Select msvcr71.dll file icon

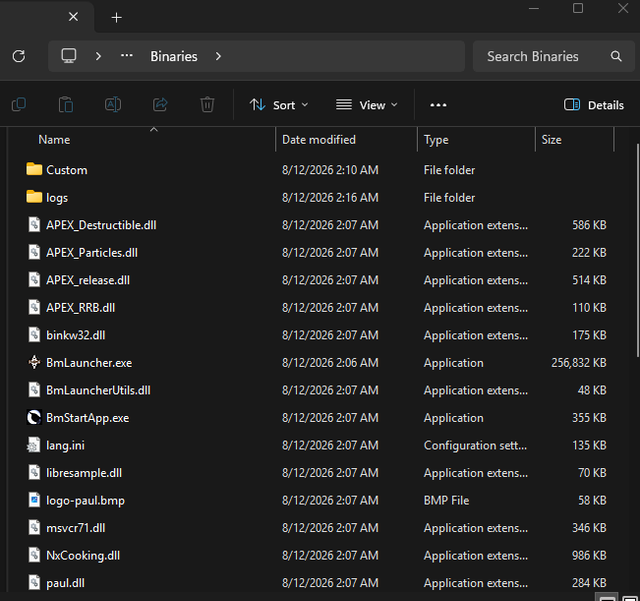coord(34,528)
